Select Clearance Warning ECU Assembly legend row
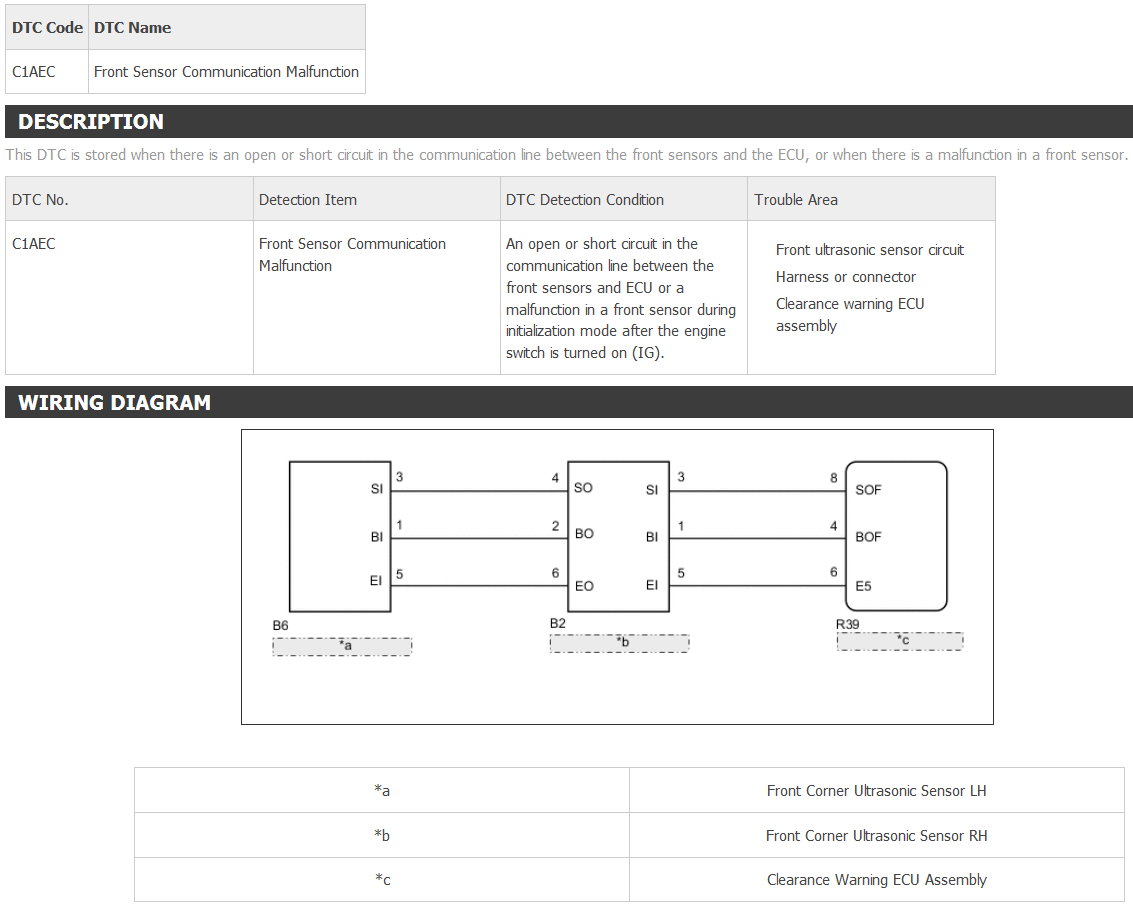Image resolution: width=1133 pixels, height=906 pixels. click(629, 879)
